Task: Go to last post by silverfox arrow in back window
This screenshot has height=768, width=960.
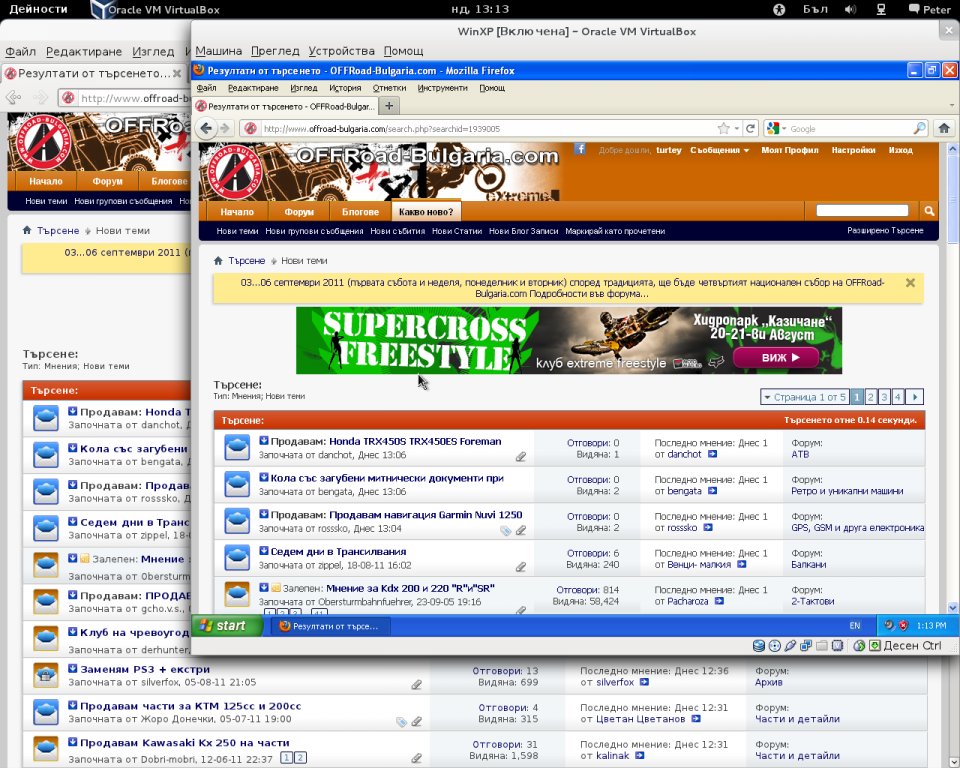Action: [644, 682]
